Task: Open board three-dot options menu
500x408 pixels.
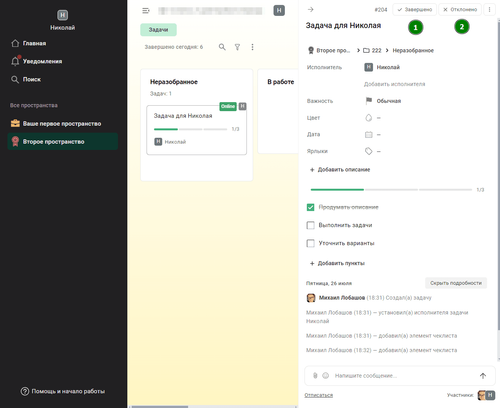Action: pyautogui.click(x=252, y=47)
